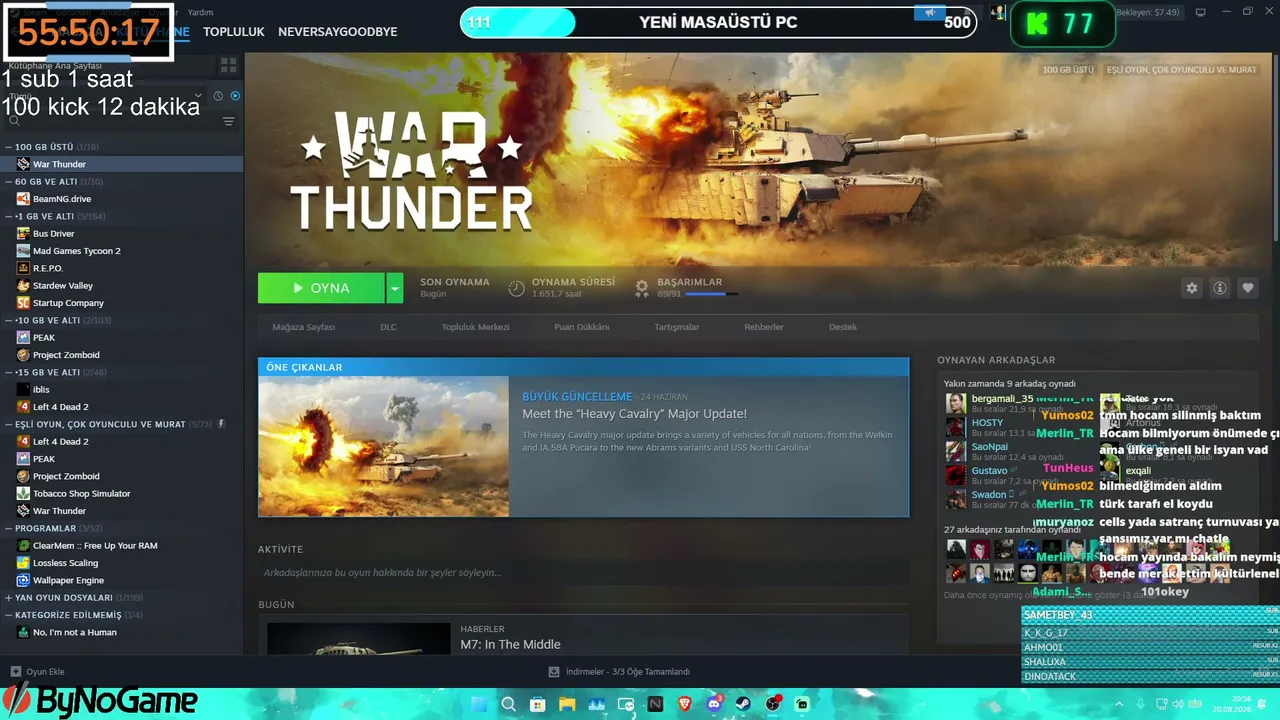Expand the YAN OYUN DOSYALARI category
This screenshot has width=1280, height=720.
coord(8,598)
